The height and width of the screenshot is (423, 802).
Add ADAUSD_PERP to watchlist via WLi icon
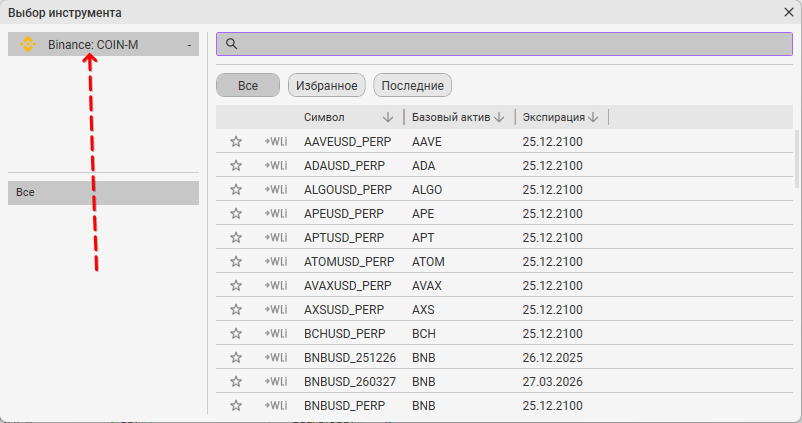coord(276,166)
